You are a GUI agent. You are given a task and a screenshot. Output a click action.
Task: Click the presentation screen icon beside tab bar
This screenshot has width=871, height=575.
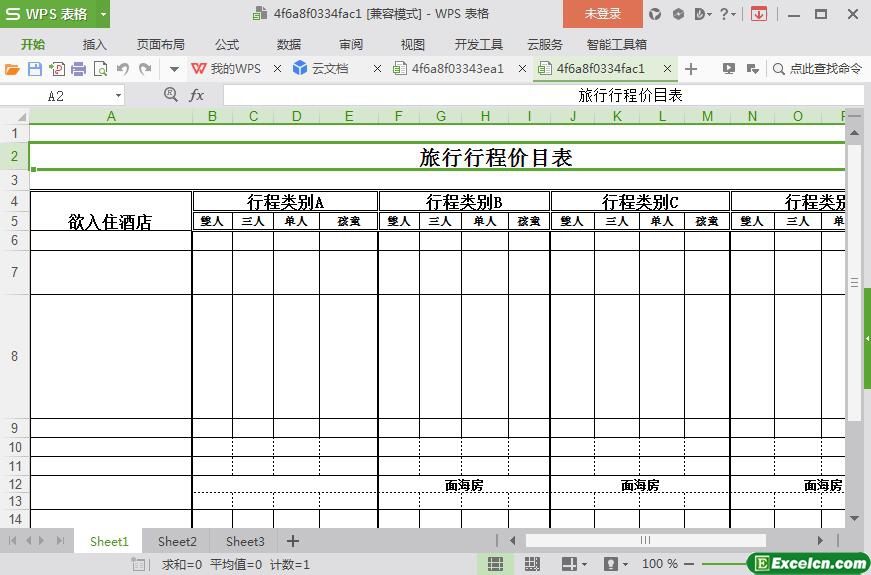(729, 69)
